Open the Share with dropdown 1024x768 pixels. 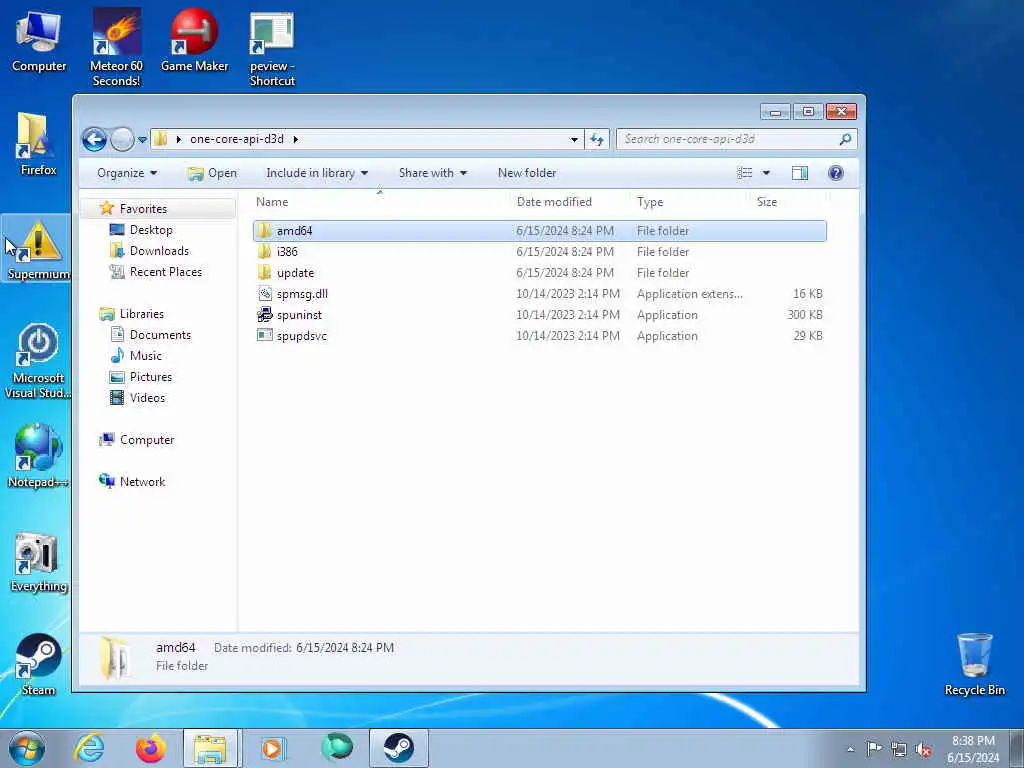(x=433, y=173)
